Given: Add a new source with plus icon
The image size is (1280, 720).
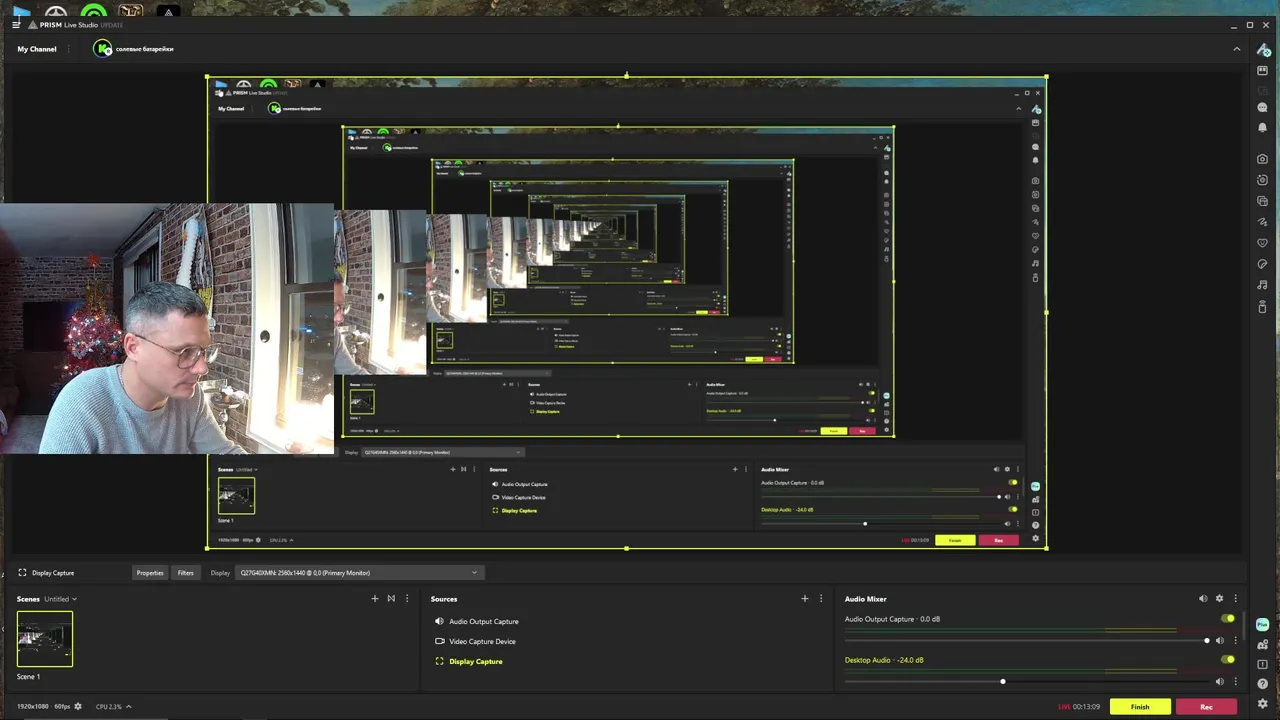Looking at the screenshot, I should [804, 599].
